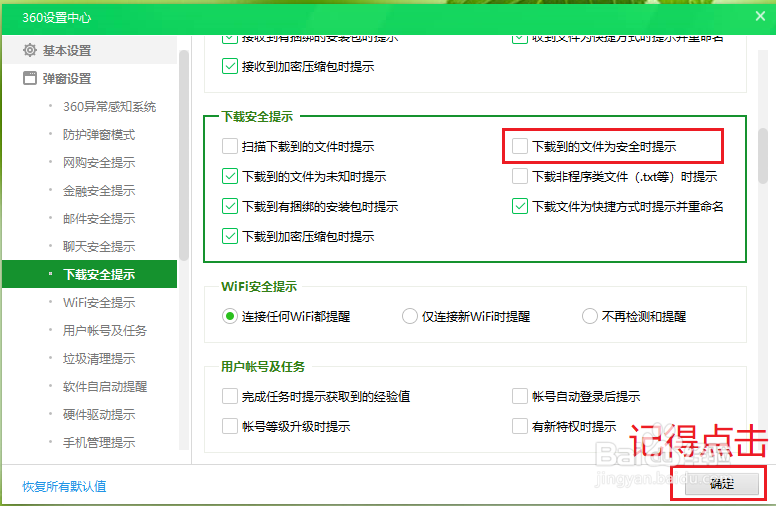Screen dimensions: 776x506
Task: Confirm settings with 确定 button
Action: [x=722, y=484]
